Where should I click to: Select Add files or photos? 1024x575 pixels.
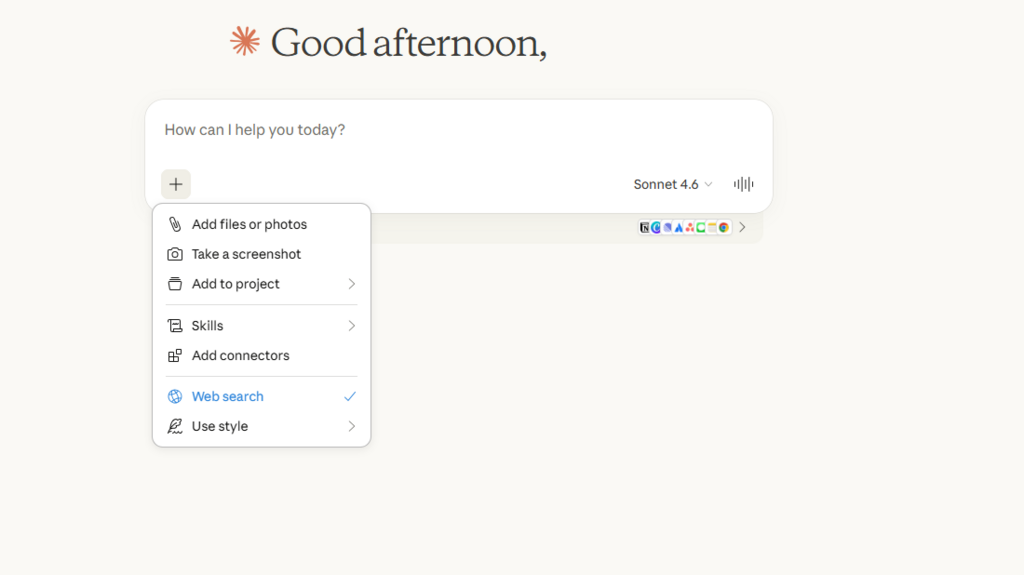pyautogui.click(x=249, y=225)
